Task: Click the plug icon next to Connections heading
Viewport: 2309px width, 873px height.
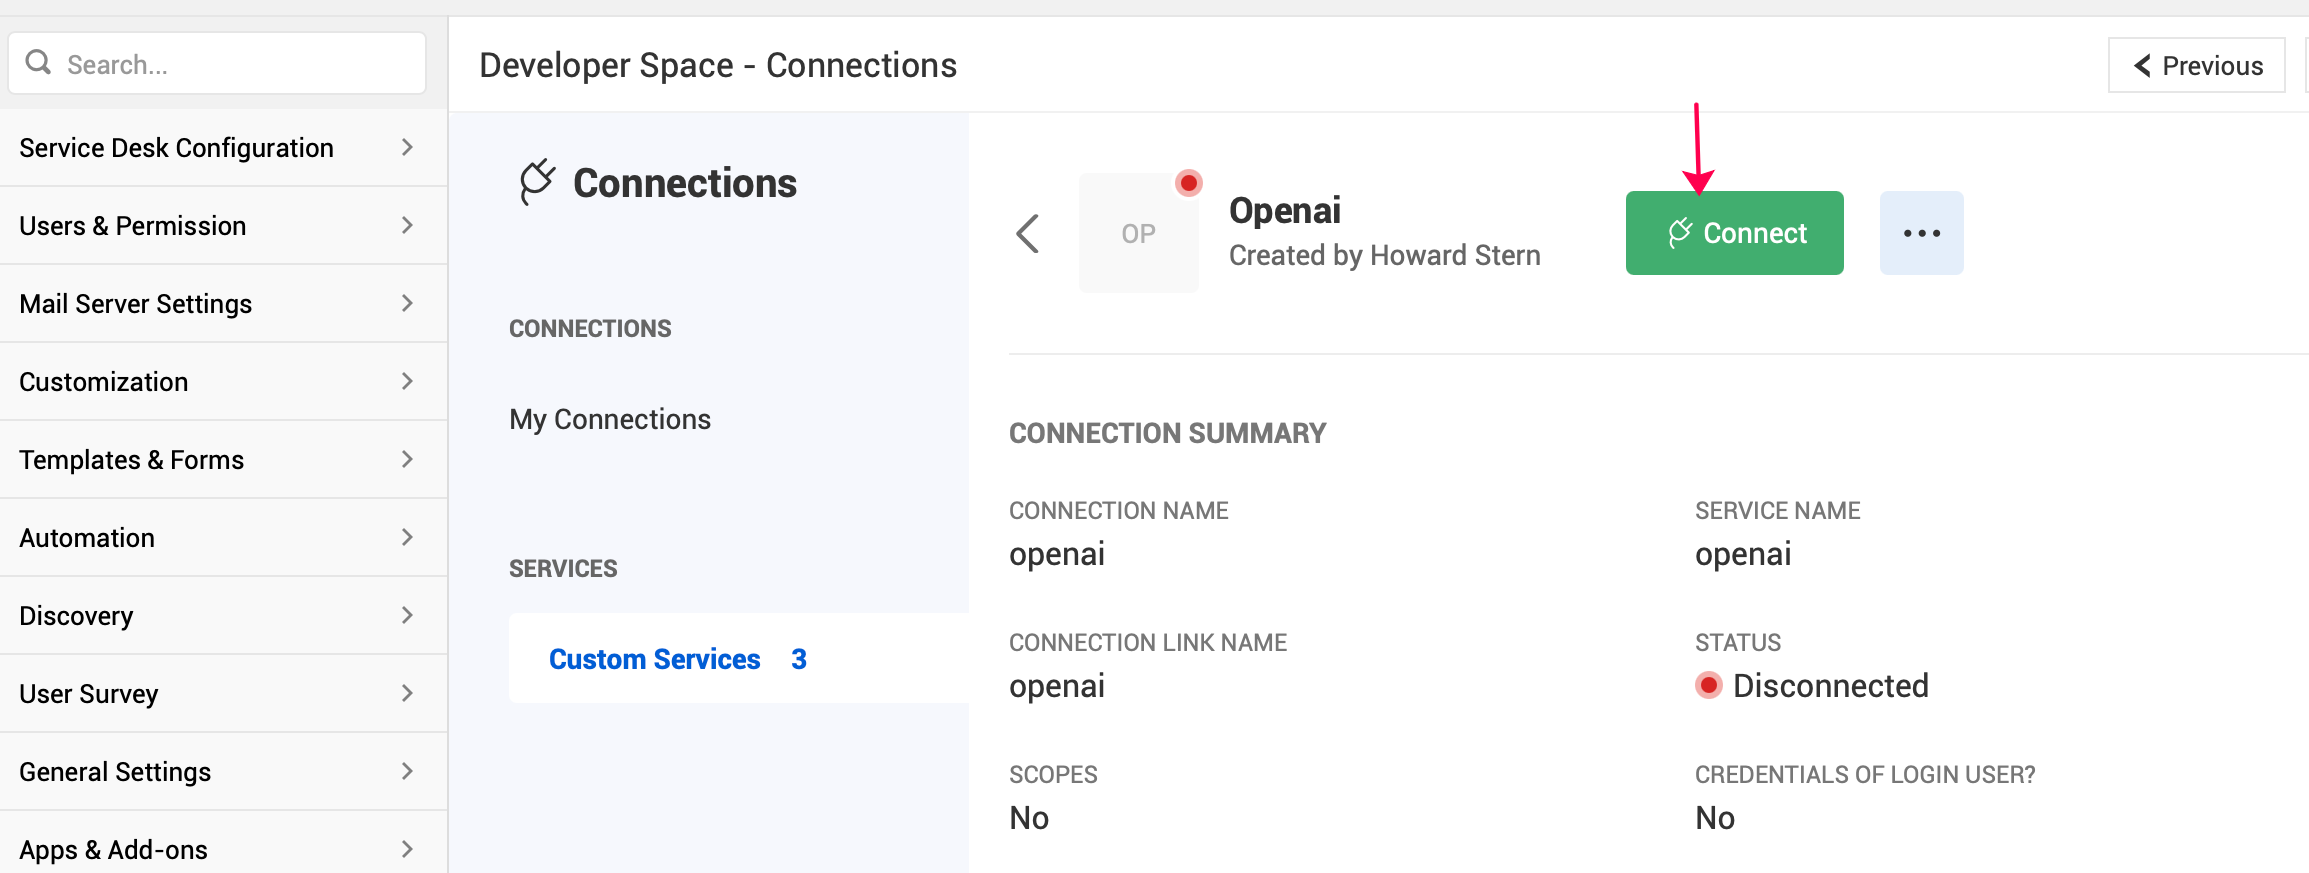Action: tap(537, 182)
